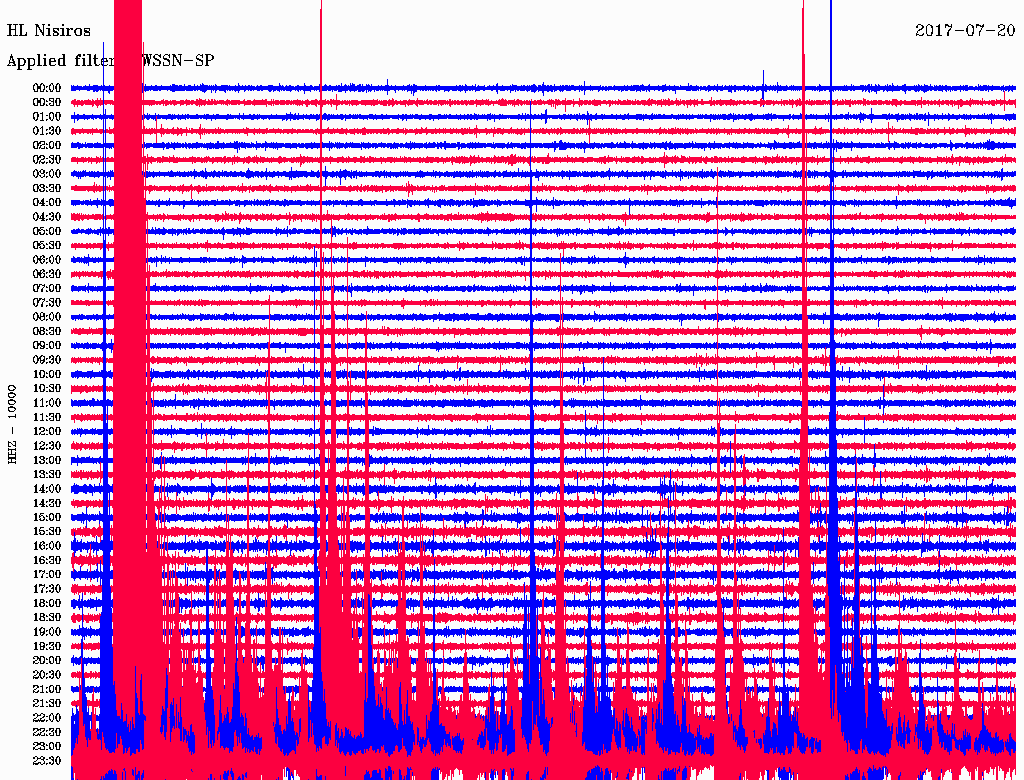Select the 00:30 time label
The image size is (1024, 780).
(x=47, y=102)
